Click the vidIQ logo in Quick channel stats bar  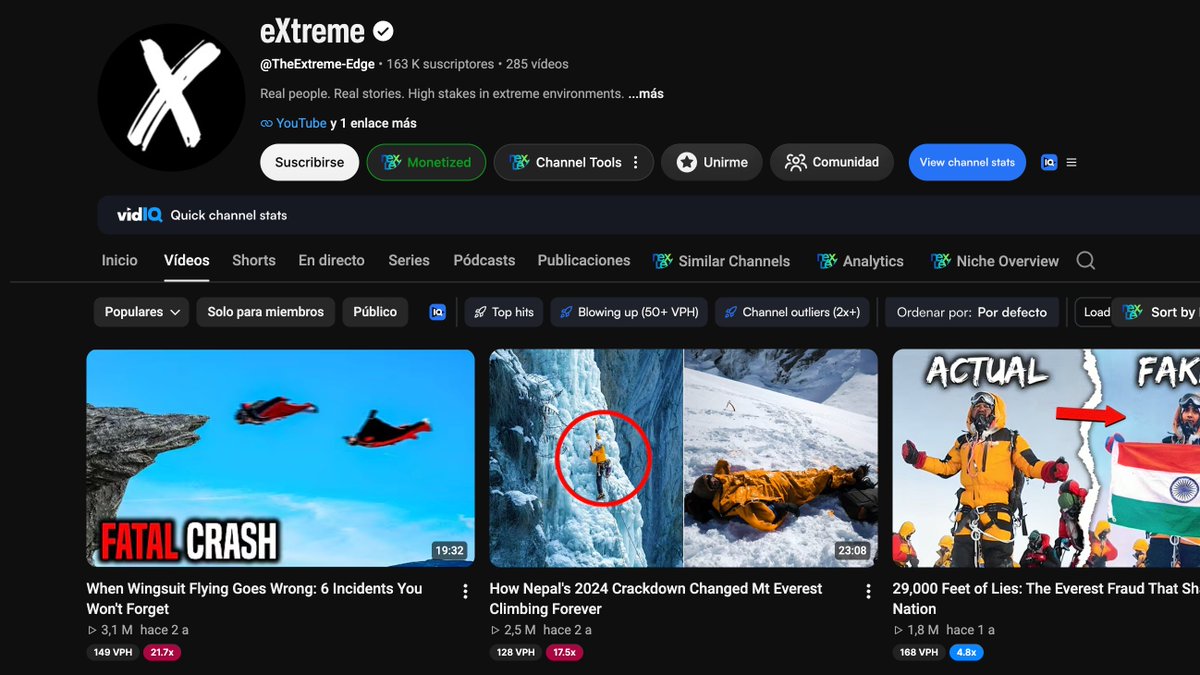pos(138,215)
